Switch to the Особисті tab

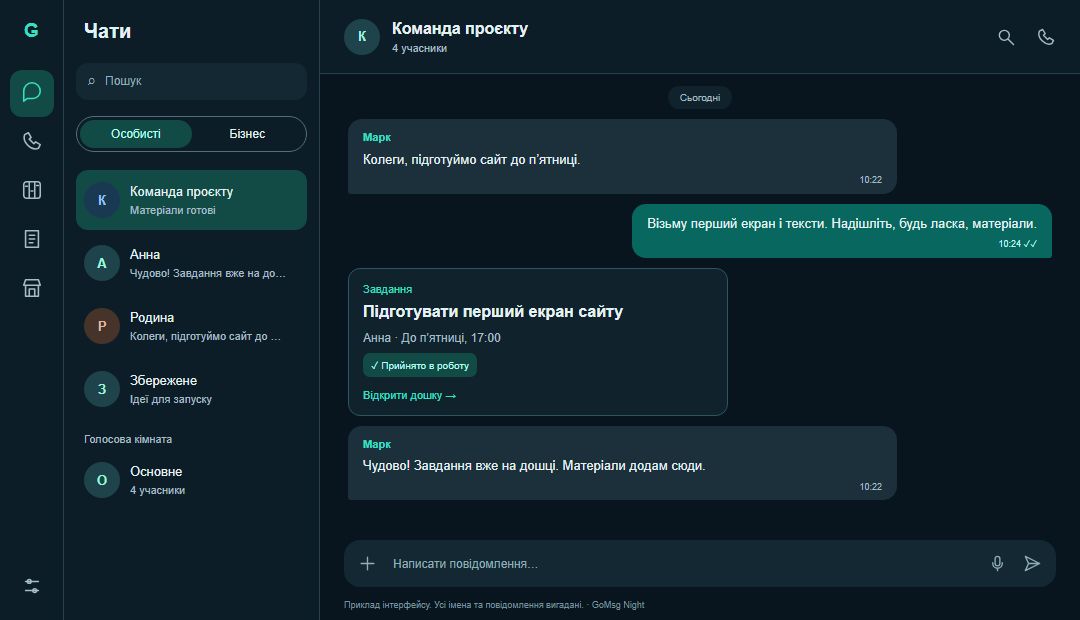click(x=136, y=134)
